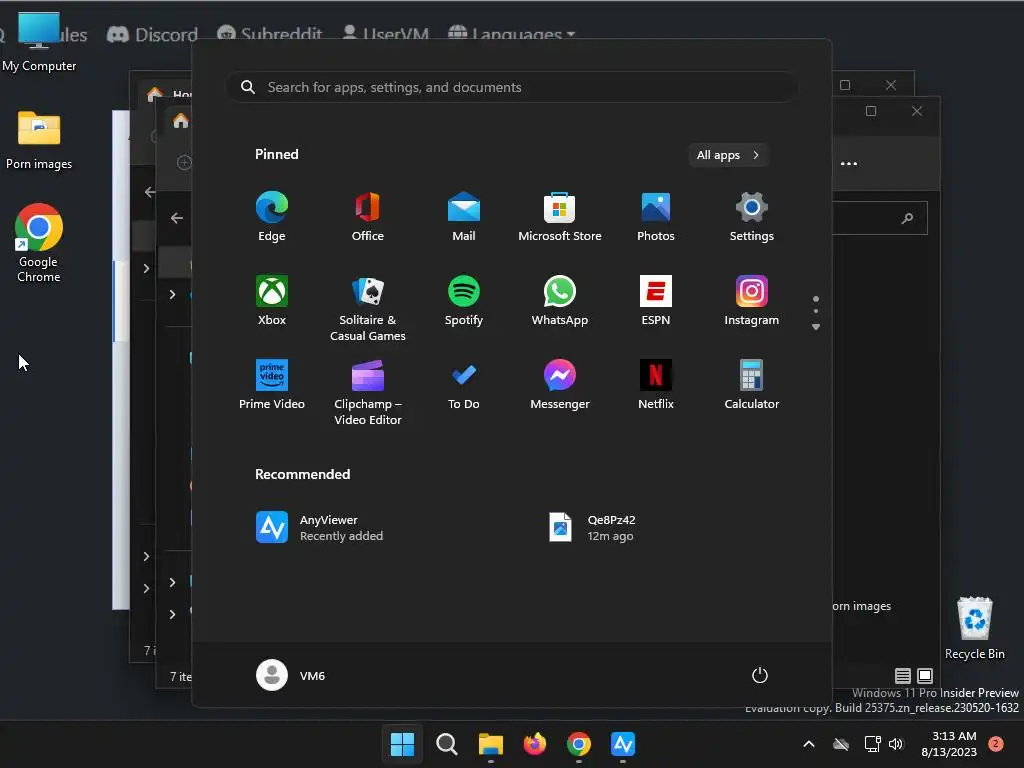
Task: Click back arrow in front File Explorer
Action: click(176, 218)
